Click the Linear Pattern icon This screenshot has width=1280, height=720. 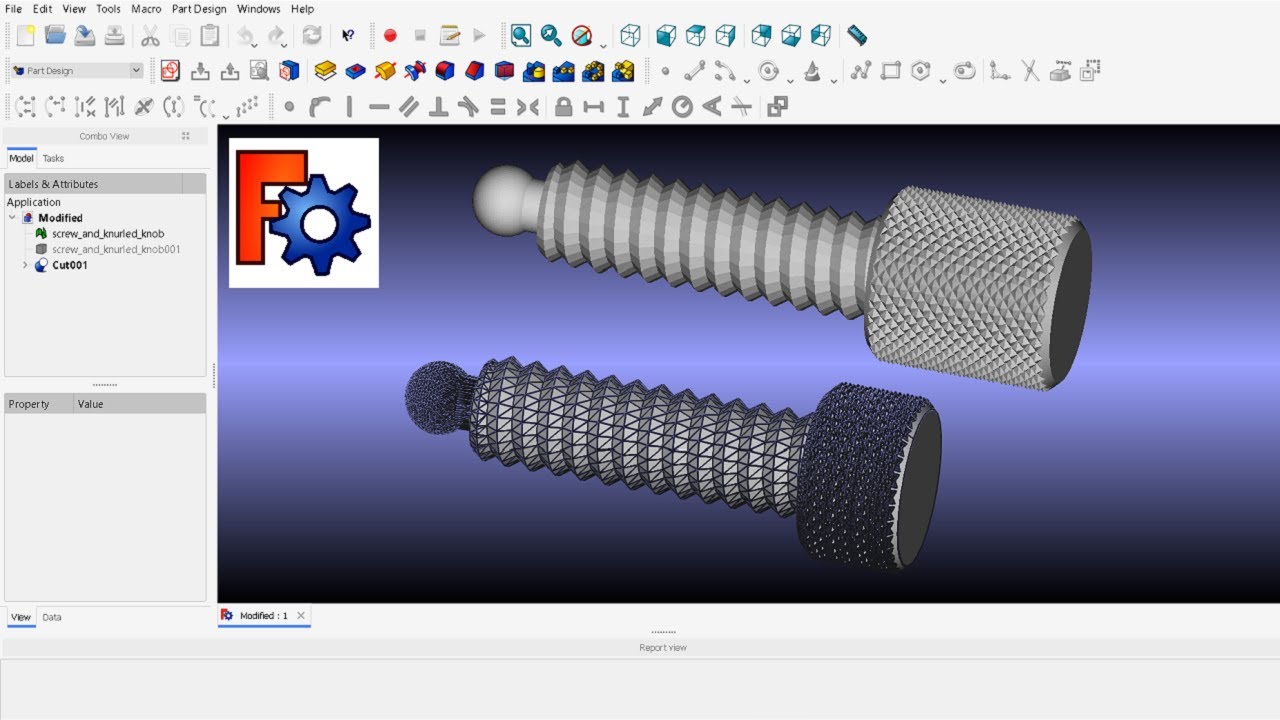[x=564, y=71]
